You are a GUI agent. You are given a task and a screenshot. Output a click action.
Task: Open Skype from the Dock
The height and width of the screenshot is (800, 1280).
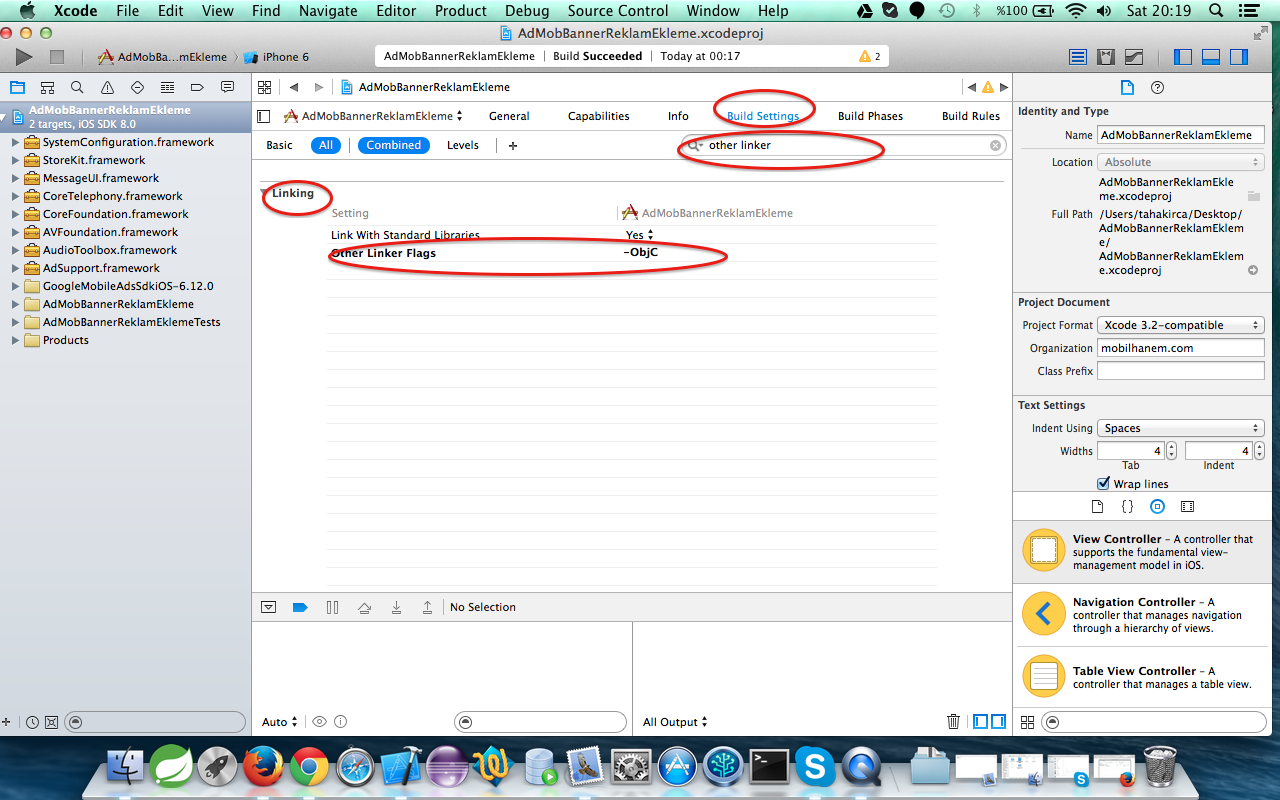click(x=815, y=768)
